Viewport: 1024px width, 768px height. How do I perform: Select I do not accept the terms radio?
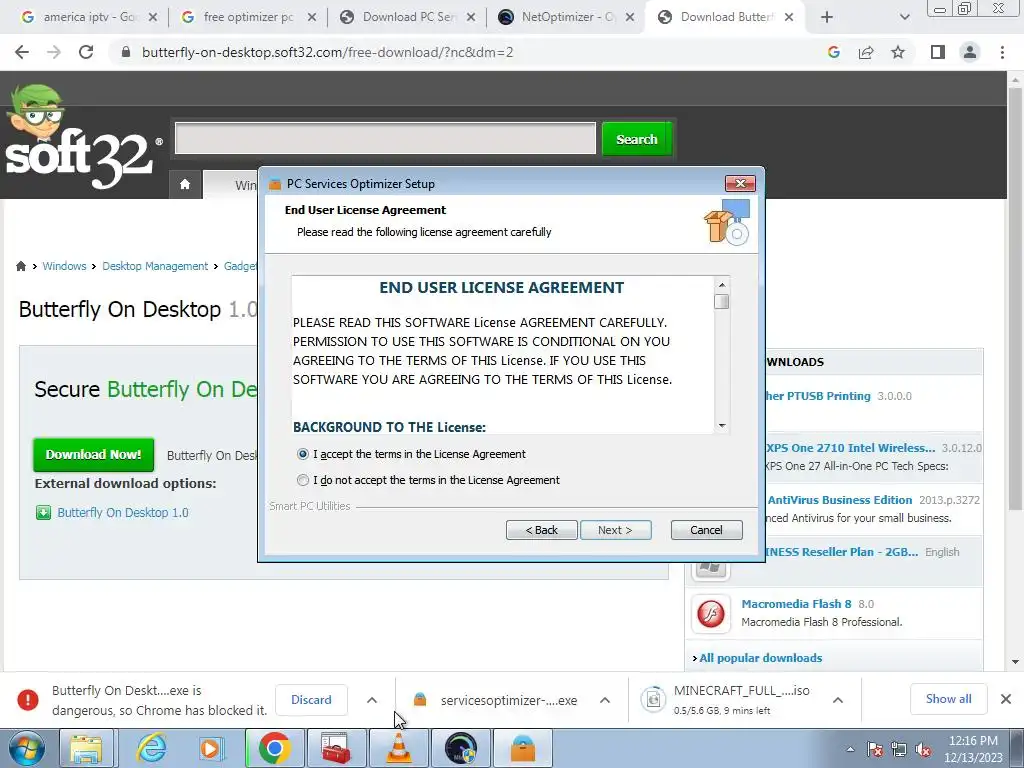302,480
